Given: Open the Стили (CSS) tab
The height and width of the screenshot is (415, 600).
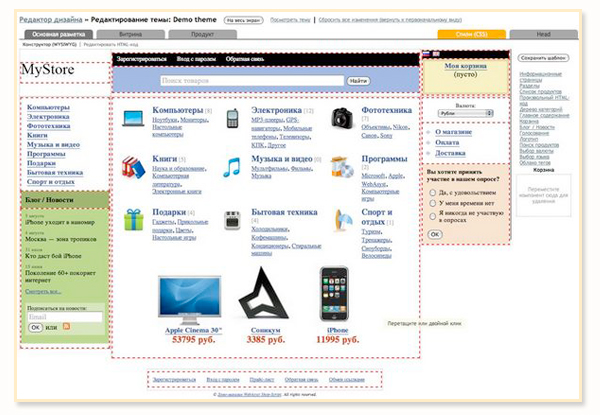Looking at the screenshot, I should point(471,34).
